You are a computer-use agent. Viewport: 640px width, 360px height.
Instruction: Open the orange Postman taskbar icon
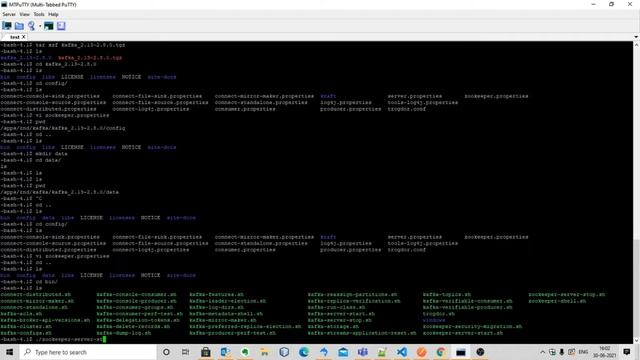pyautogui.click(x=421, y=352)
